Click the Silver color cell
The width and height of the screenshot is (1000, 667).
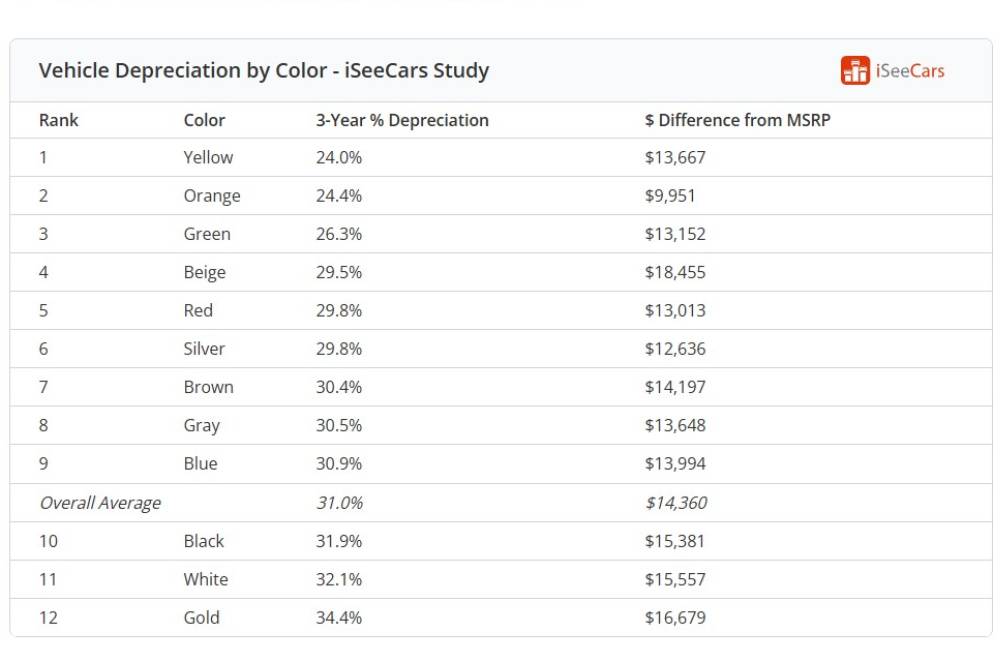pos(204,349)
